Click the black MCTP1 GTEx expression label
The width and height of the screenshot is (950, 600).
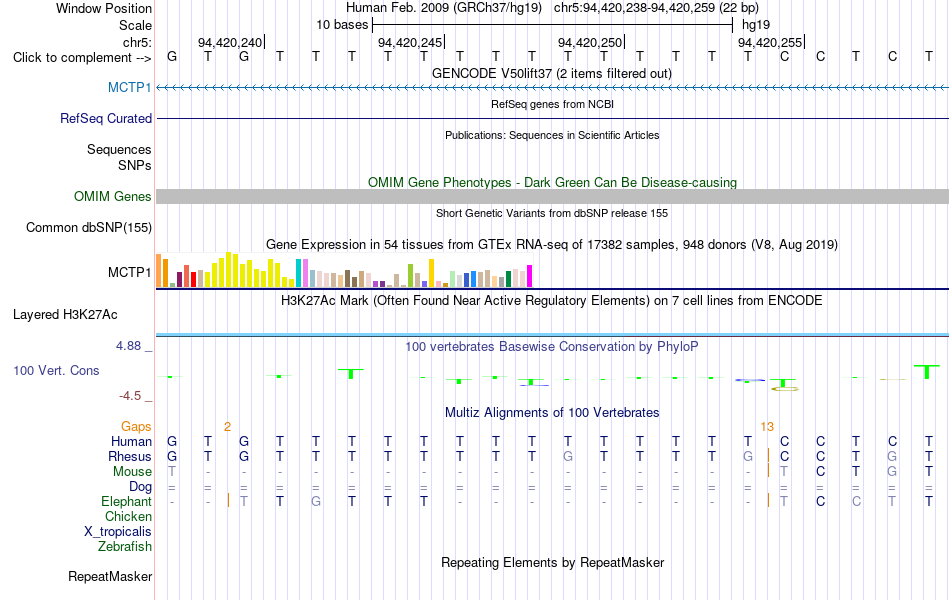[x=130, y=272]
